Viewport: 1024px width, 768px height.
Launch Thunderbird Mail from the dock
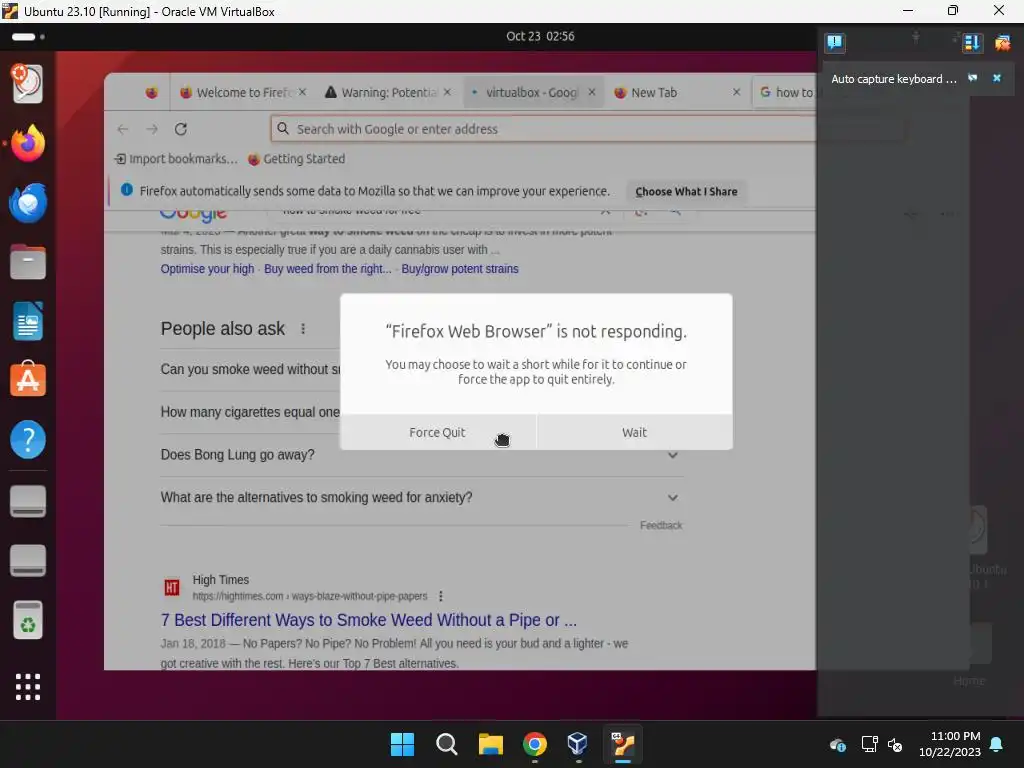point(28,203)
